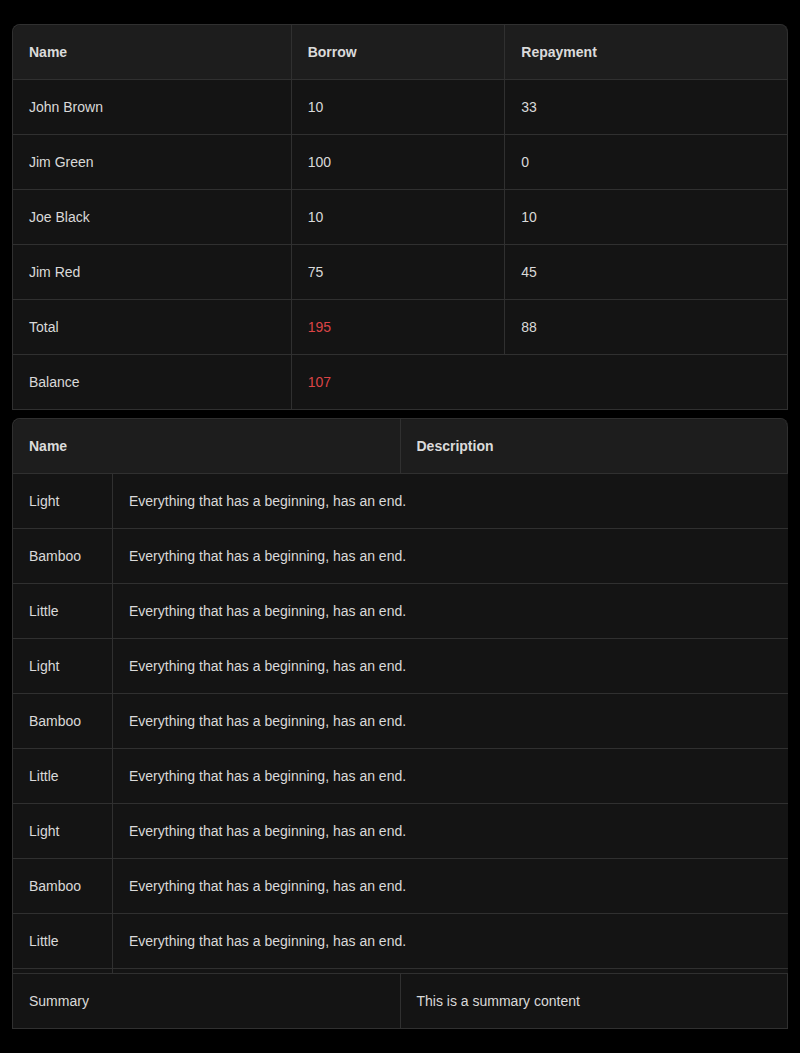Viewport: 800px width, 1053px height.
Task: Click the Repayment column header
Action: pos(559,52)
